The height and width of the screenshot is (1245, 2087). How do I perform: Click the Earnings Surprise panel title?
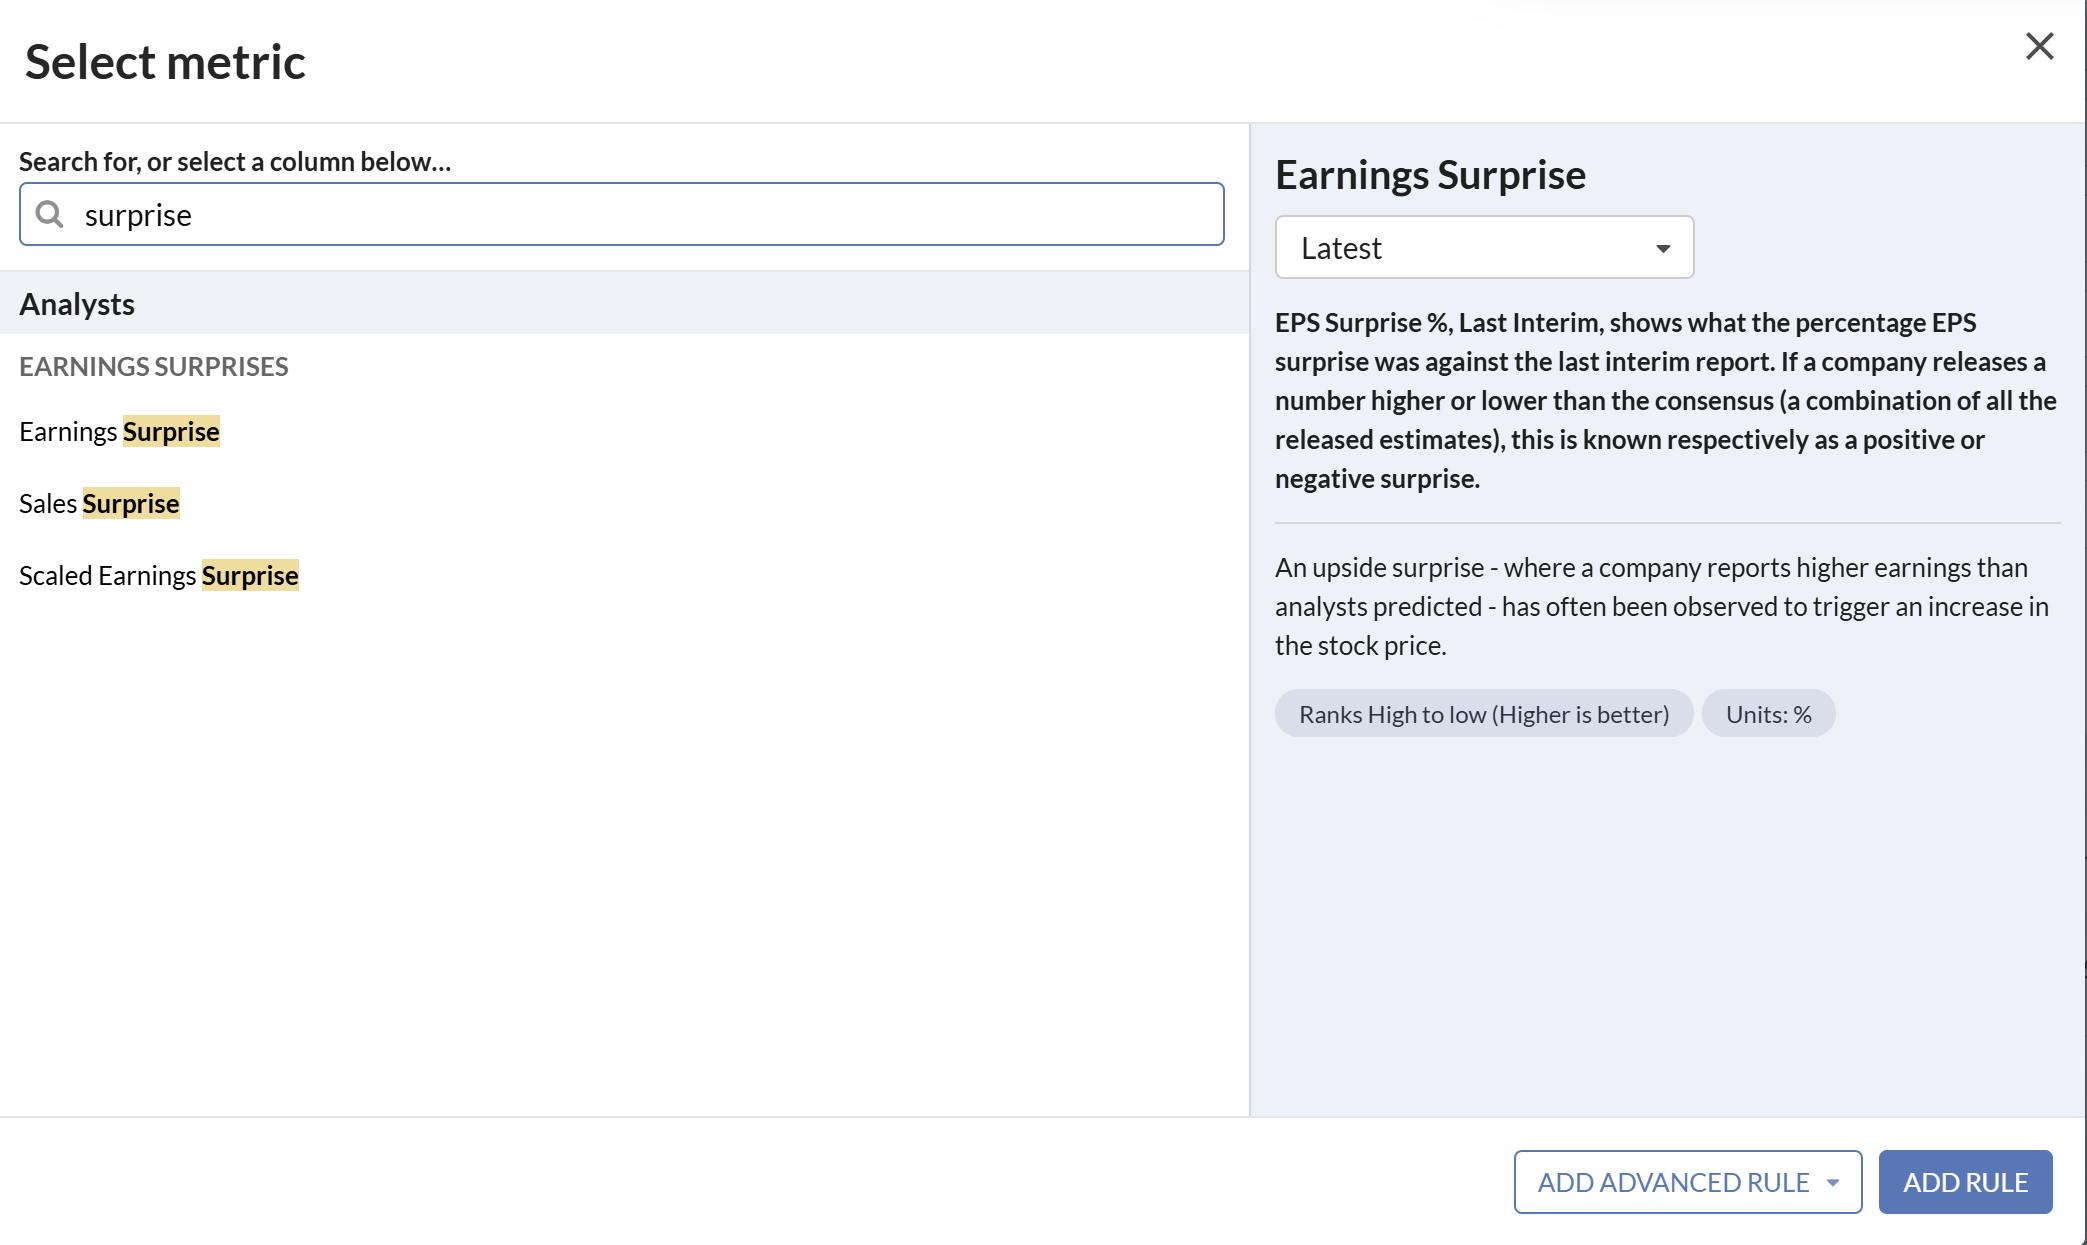click(1430, 175)
